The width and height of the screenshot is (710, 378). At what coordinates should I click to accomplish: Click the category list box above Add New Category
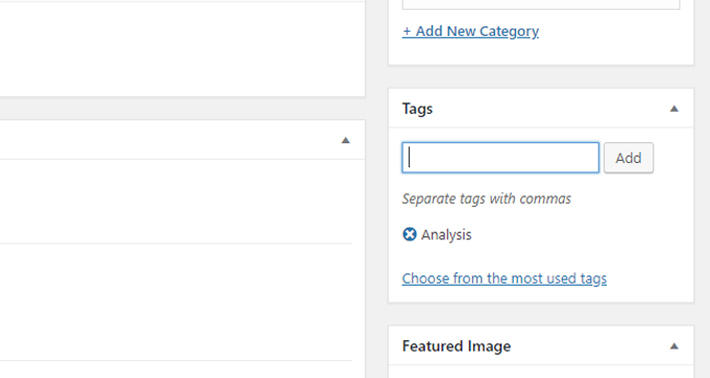(541, 5)
